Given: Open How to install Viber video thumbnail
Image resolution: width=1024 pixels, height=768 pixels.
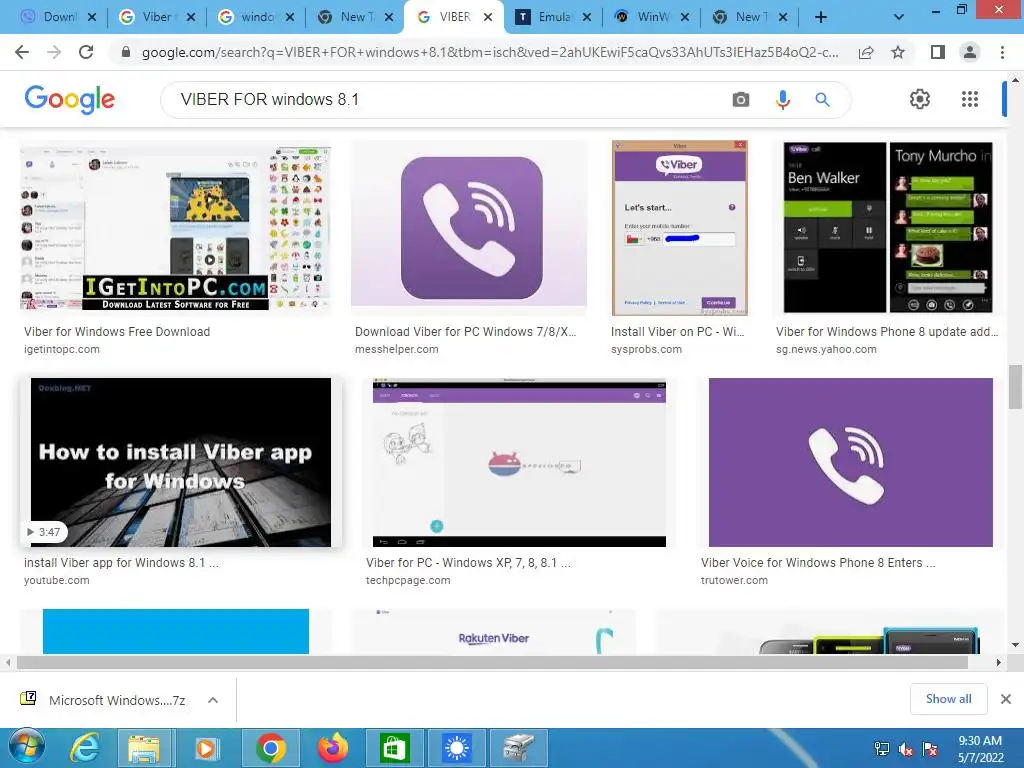Looking at the screenshot, I should coord(181,462).
